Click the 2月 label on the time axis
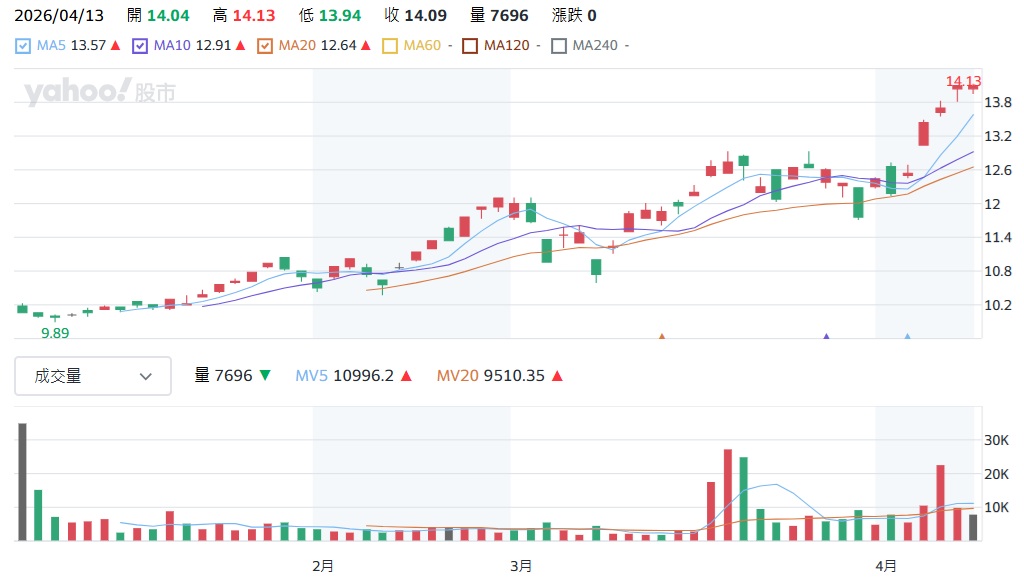 pyautogui.click(x=323, y=566)
